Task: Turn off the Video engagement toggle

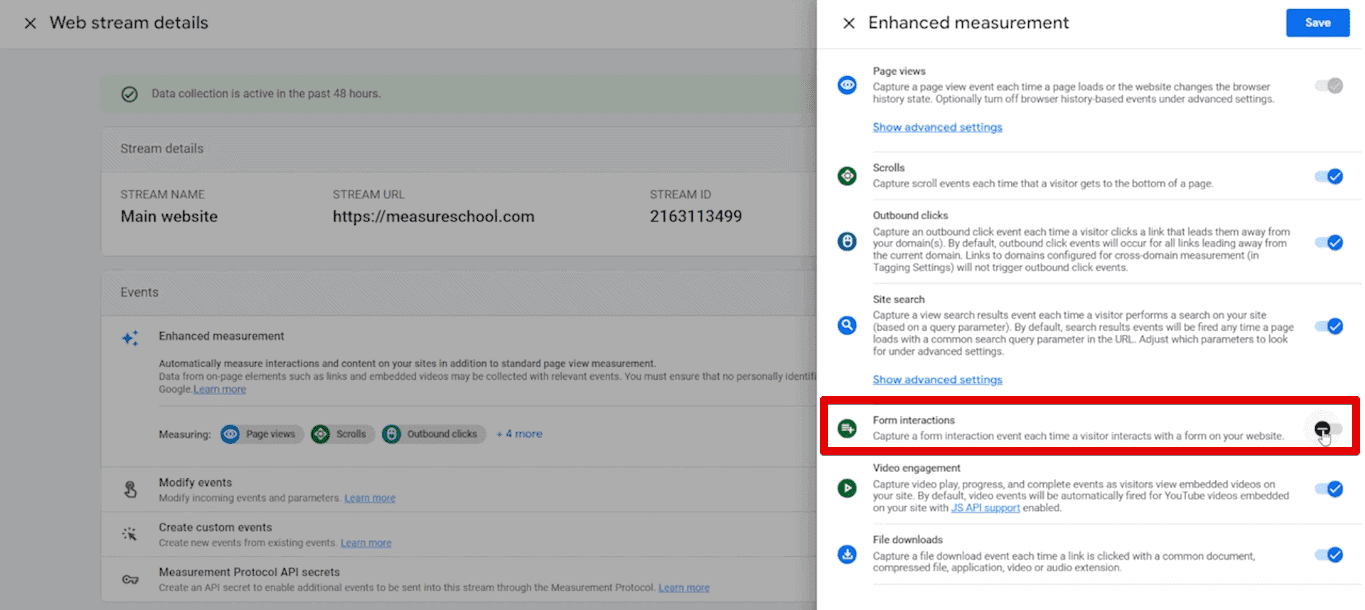Action: pos(1330,489)
